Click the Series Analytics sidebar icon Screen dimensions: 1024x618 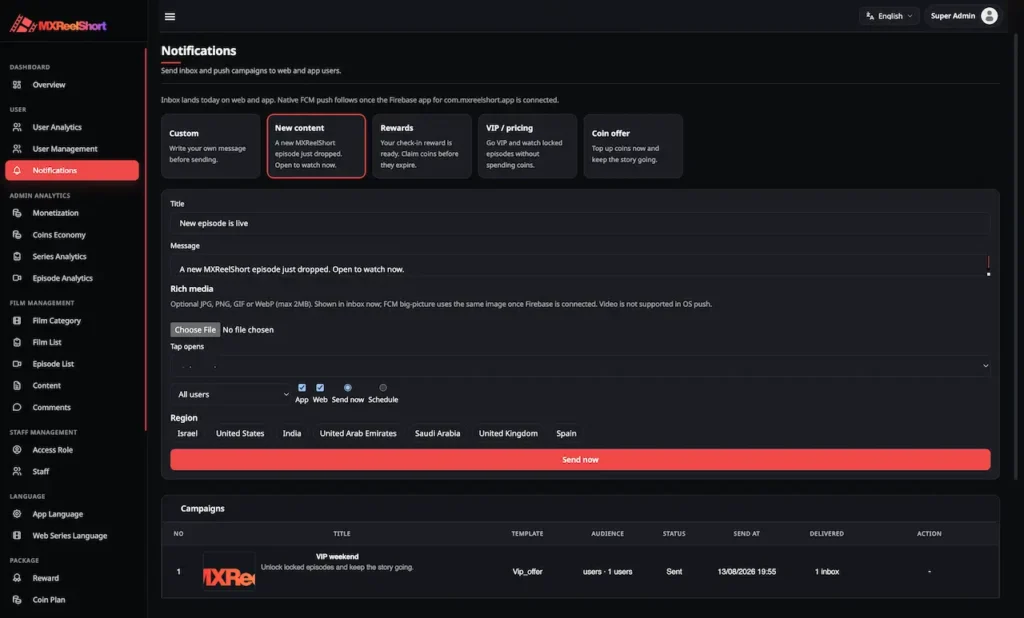pos(17,257)
